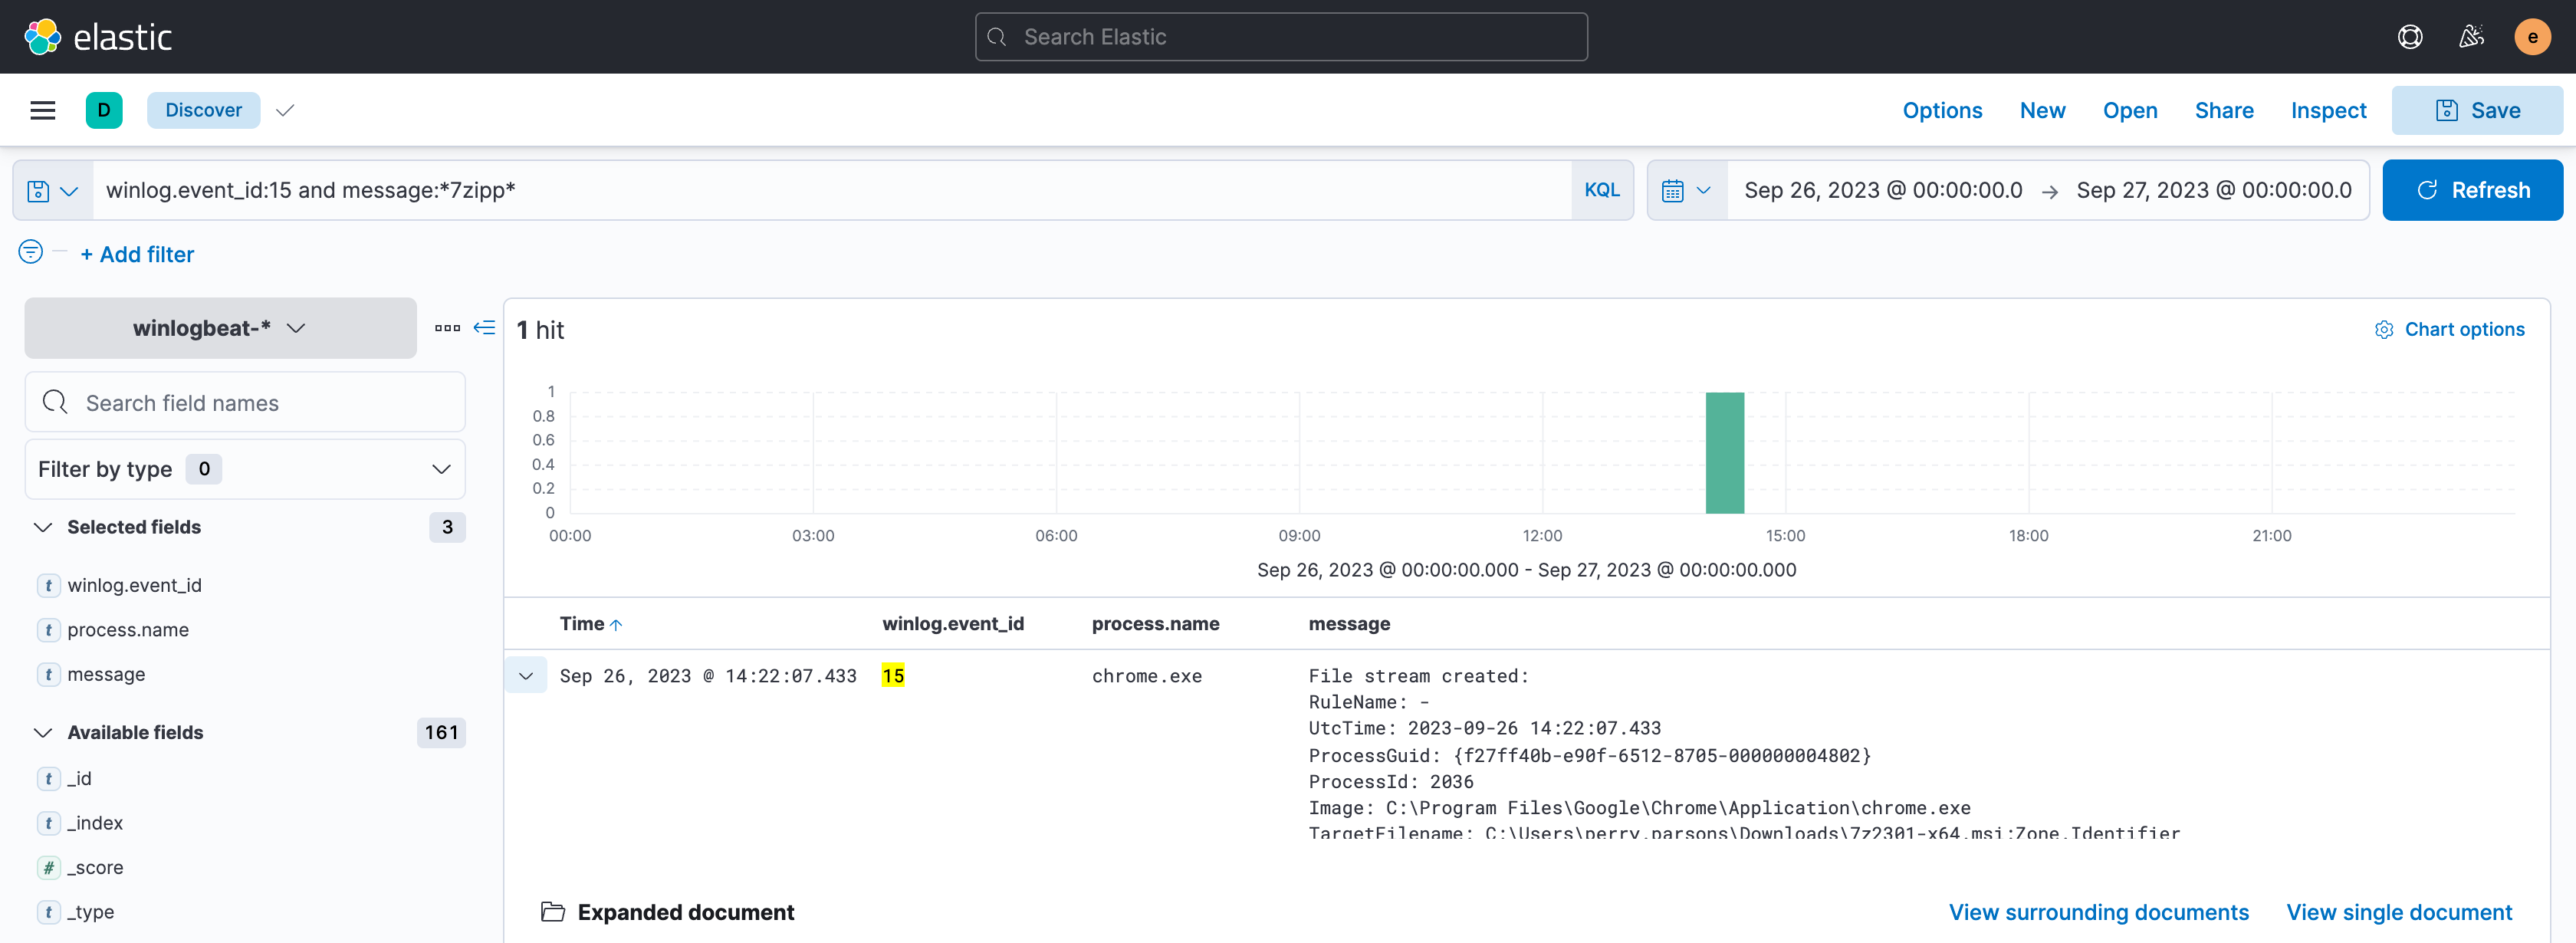The height and width of the screenshot is (943, 2576).
Task: Expand the Filter by type dropdown
Action: tap(245, 469)
